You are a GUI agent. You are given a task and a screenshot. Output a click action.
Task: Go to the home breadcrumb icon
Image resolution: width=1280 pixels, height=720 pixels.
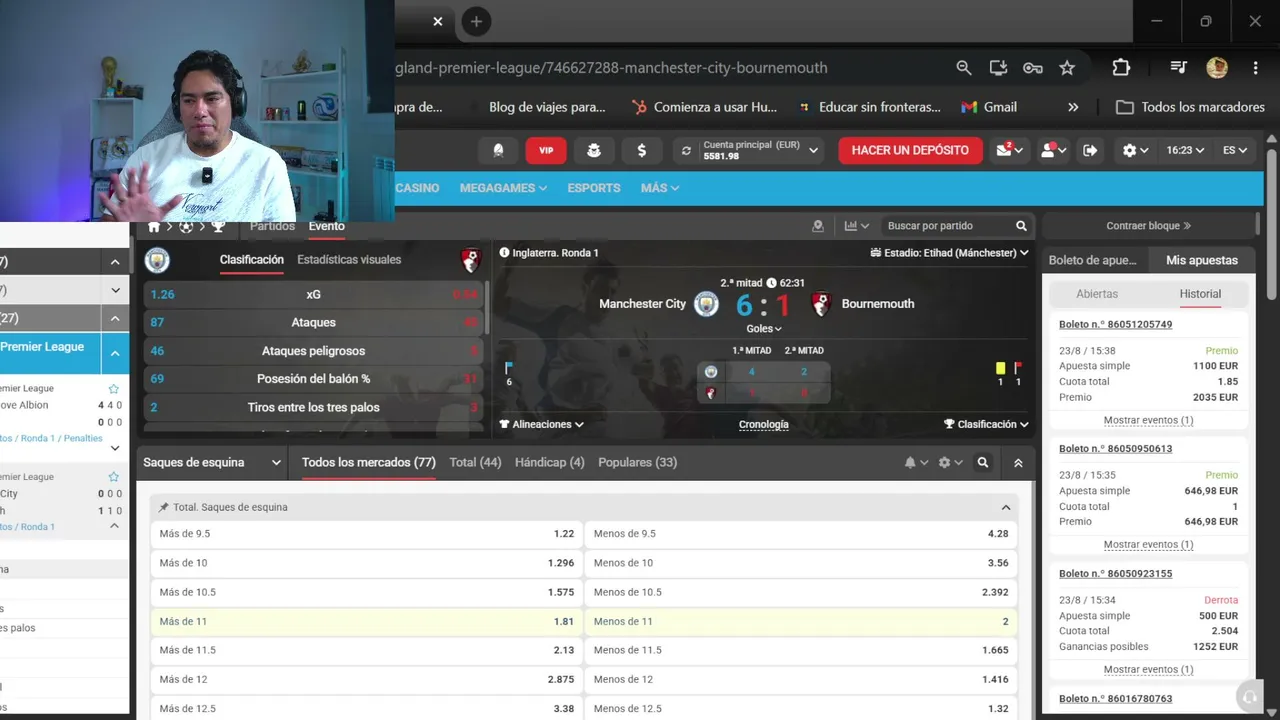pos(154,227)
